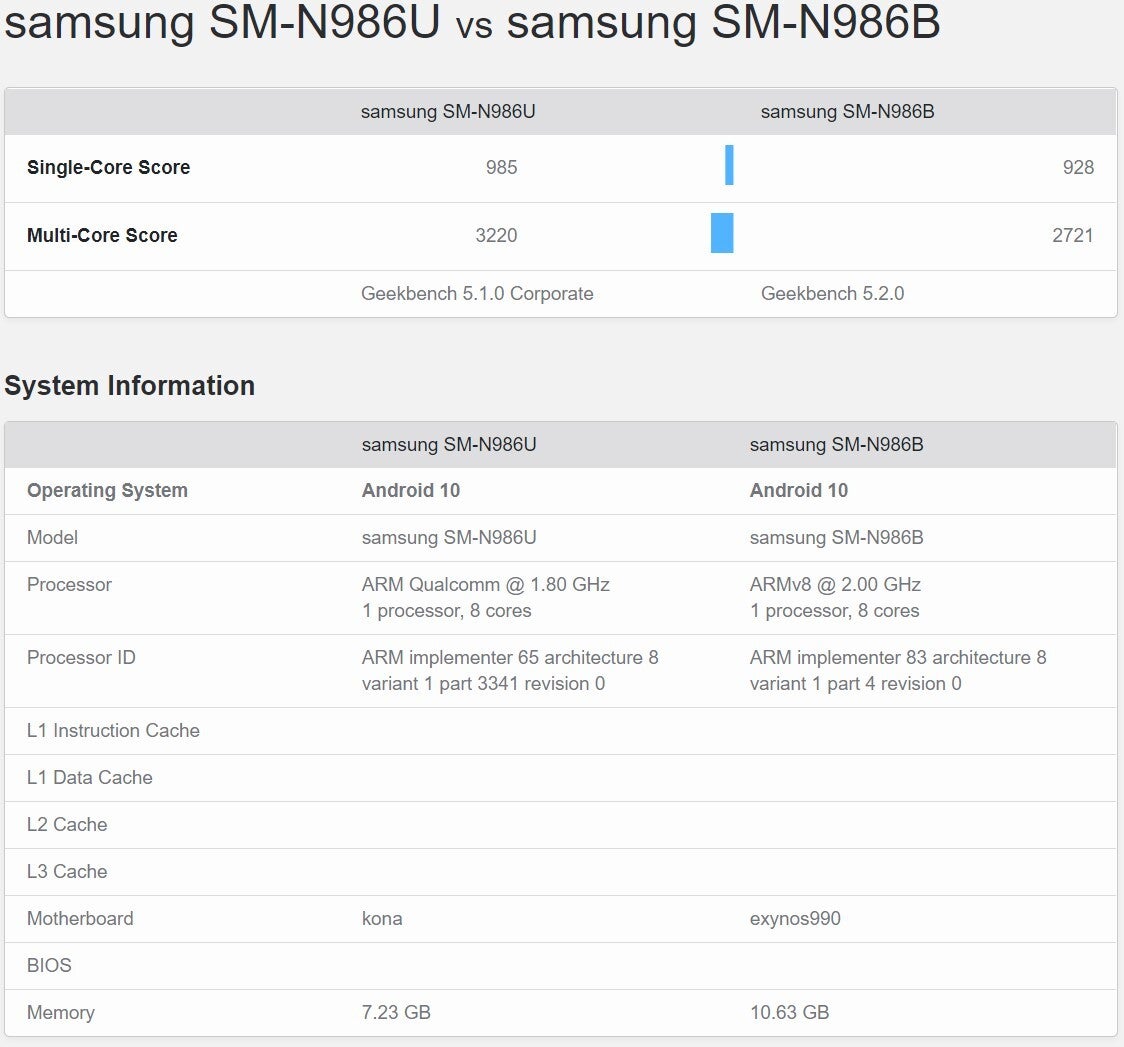
Task: Select the 'L2 Cache' row label
Action: (67, 825)
